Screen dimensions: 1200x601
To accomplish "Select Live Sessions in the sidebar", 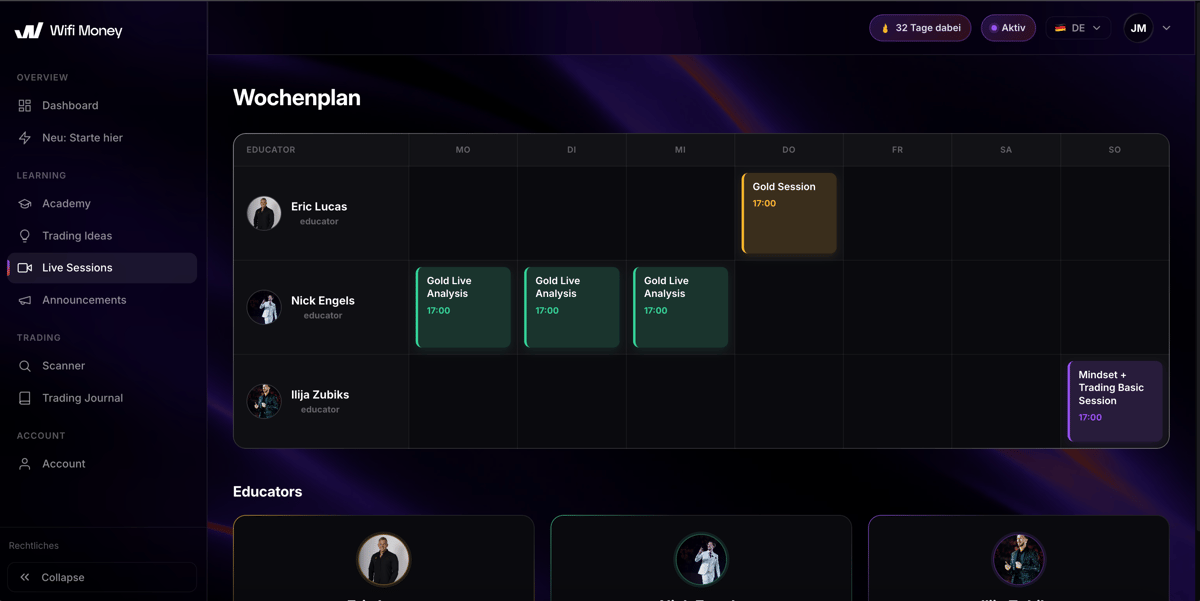I will [x=102, y=268].
